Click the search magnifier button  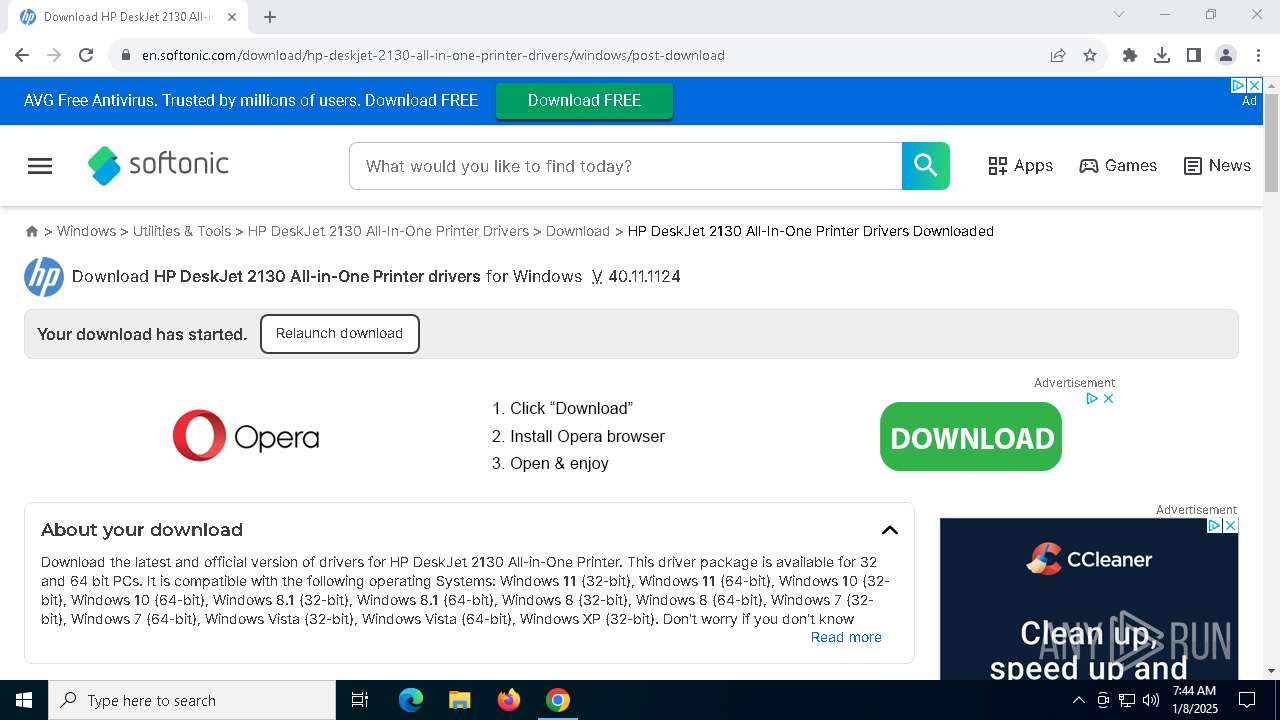(925, 166)
